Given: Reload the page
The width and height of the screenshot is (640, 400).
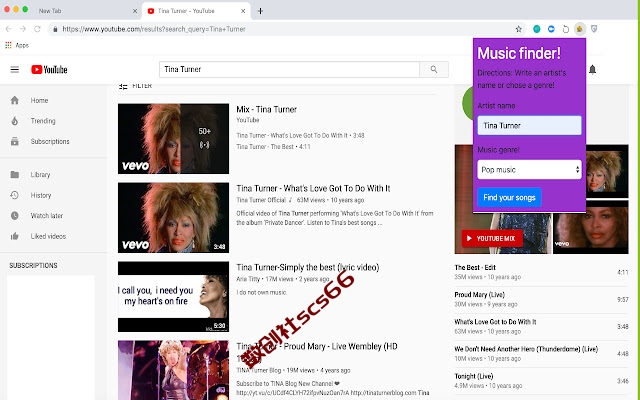Looking at the screenshot, I should pyautogui.click(x=37, y=29).
